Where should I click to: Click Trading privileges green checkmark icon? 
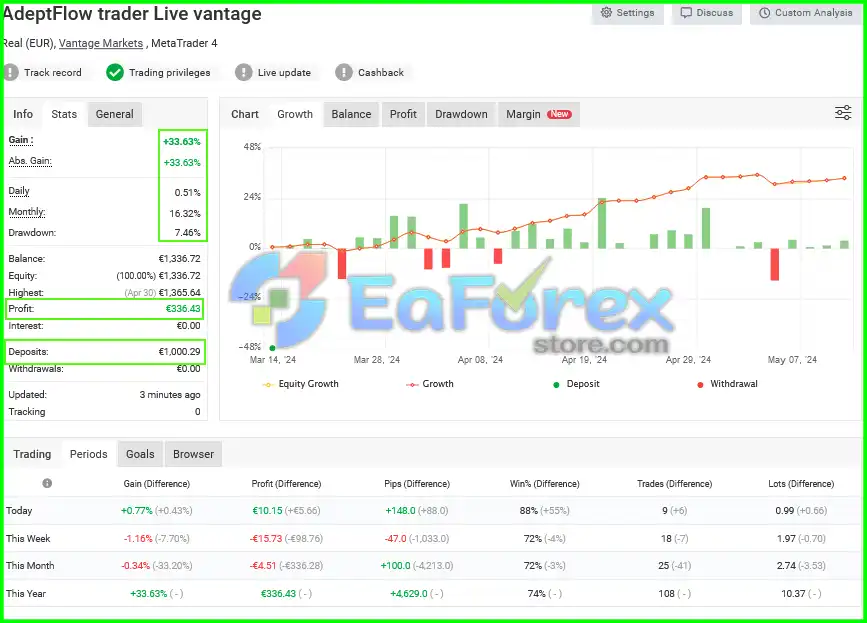pos(115,72)
